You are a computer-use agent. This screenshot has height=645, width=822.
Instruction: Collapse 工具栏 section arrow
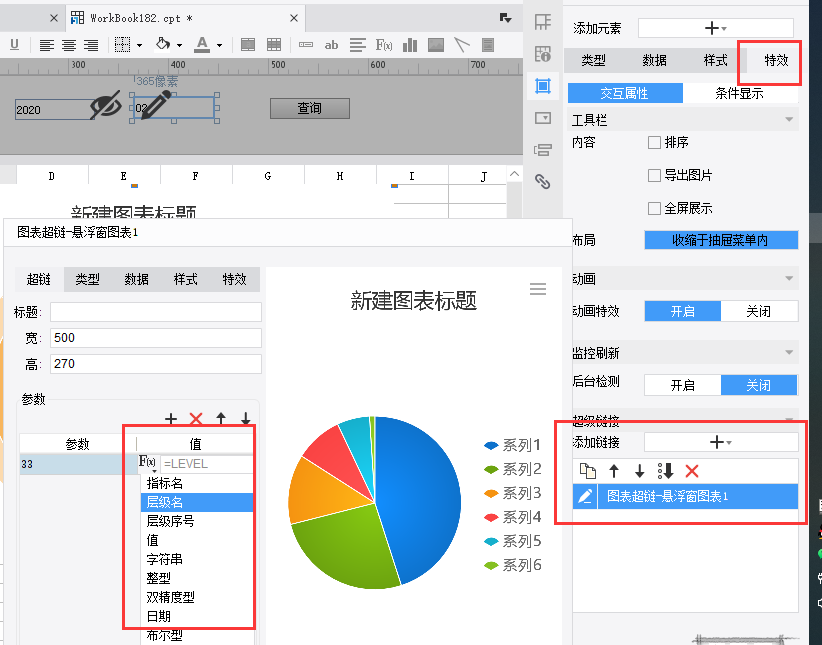pos(789,120)
